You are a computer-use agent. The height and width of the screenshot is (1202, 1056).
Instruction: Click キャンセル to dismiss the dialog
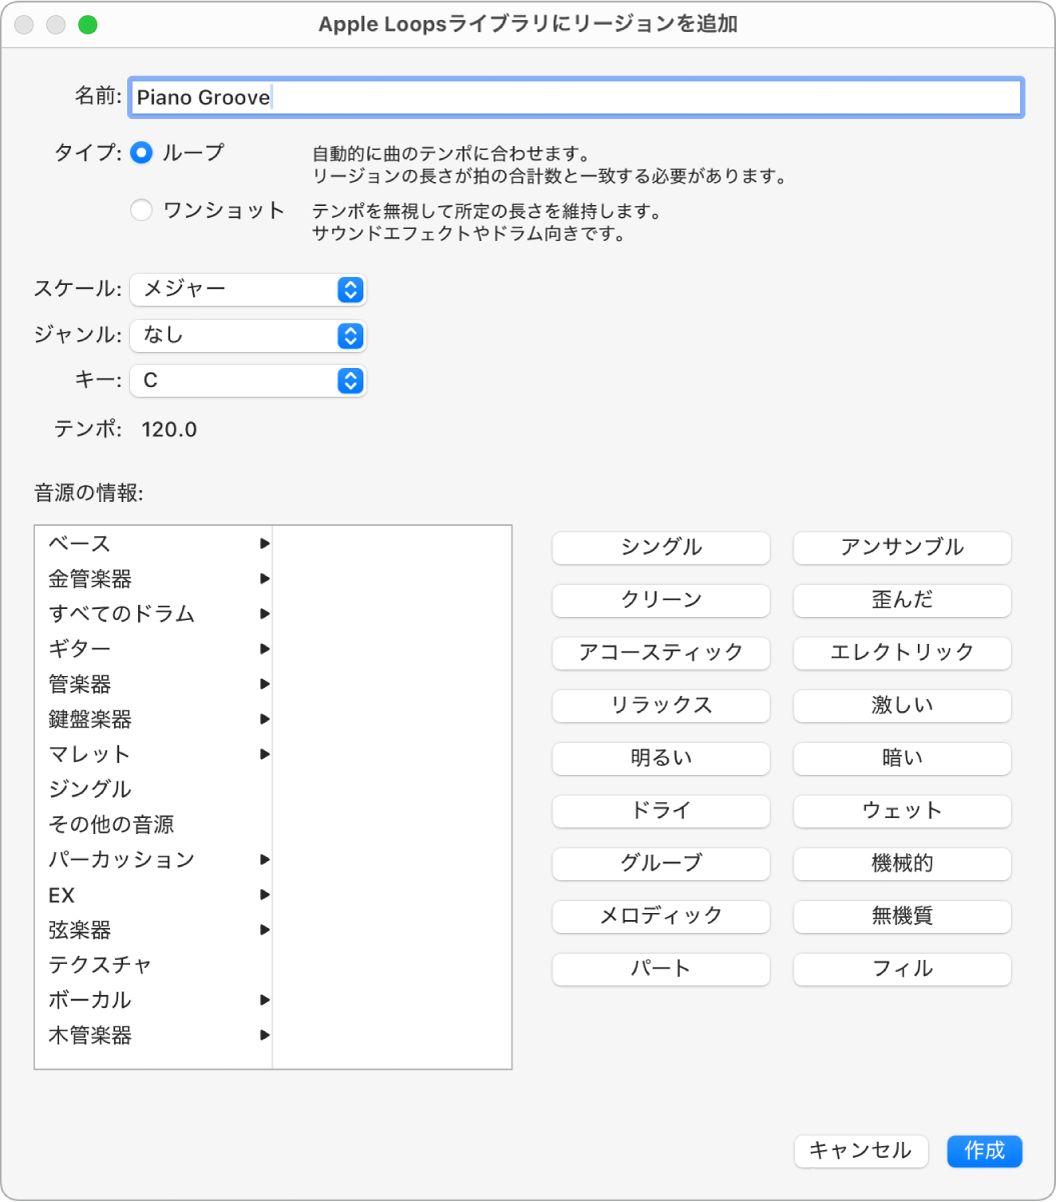point(861,1151)
